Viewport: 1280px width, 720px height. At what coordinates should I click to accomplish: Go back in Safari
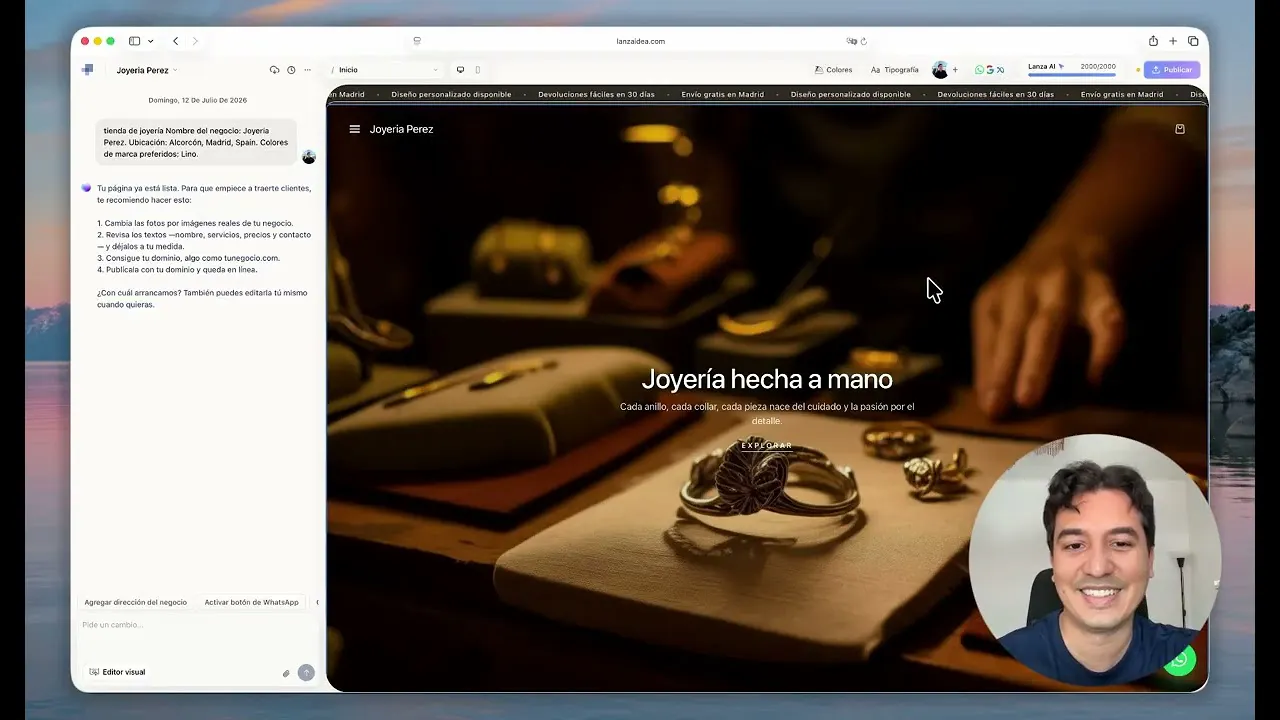point(175,41)
